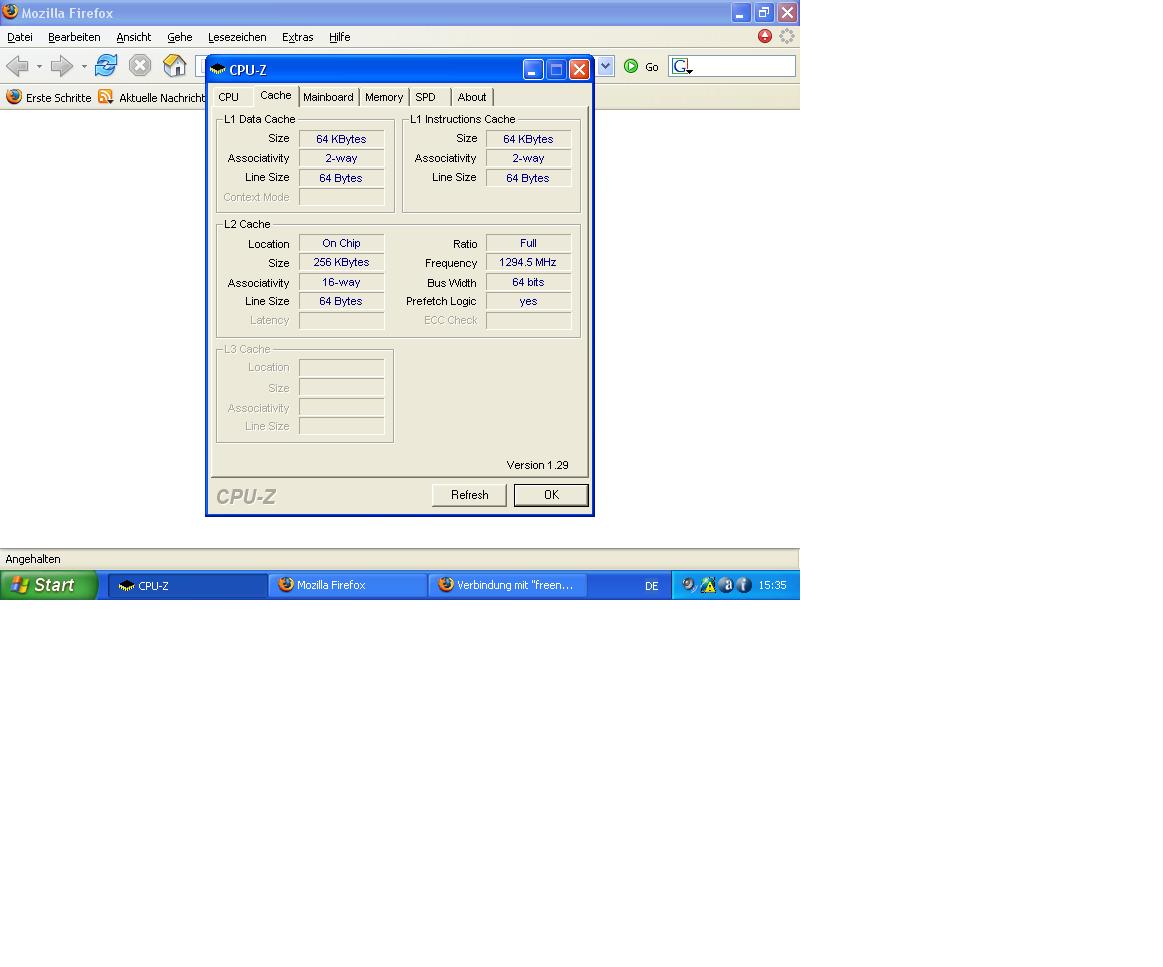Viewport: 1163px width, 967px height.
Task: Switch to Mainboard tab
Action: (329, 97)
